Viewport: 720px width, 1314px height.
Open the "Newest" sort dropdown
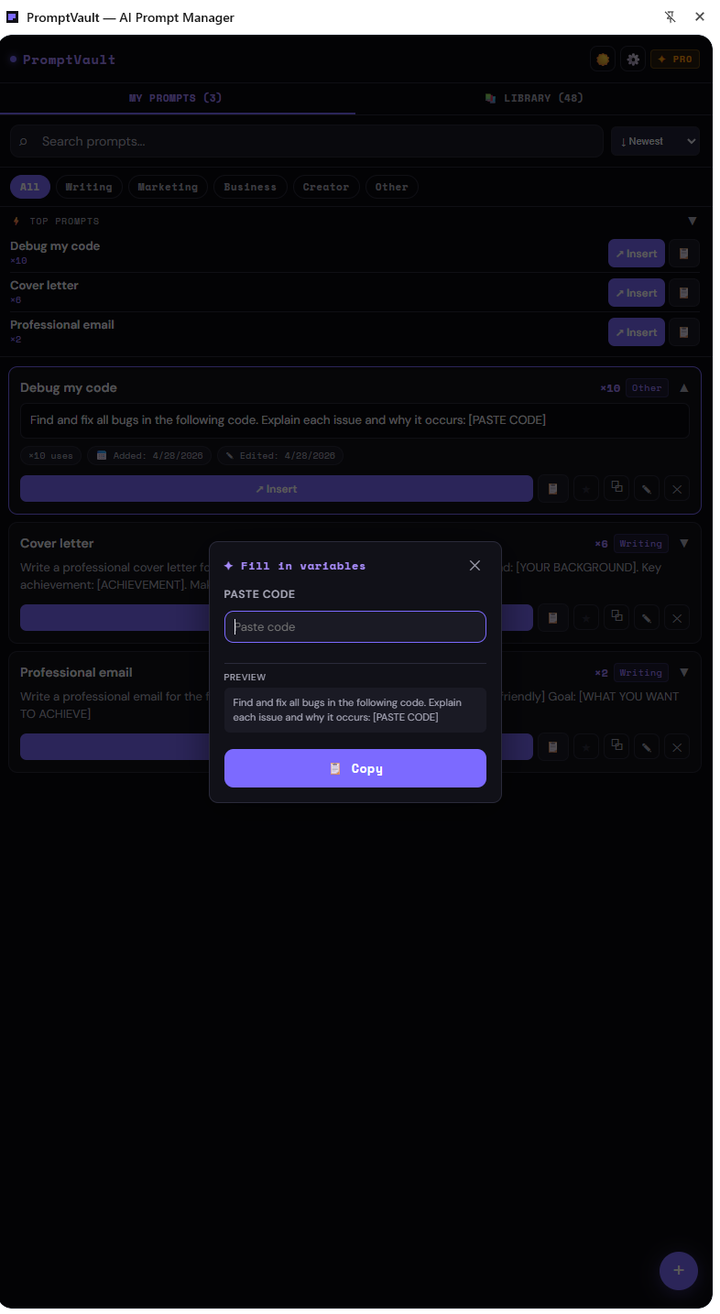pos(655,141)
